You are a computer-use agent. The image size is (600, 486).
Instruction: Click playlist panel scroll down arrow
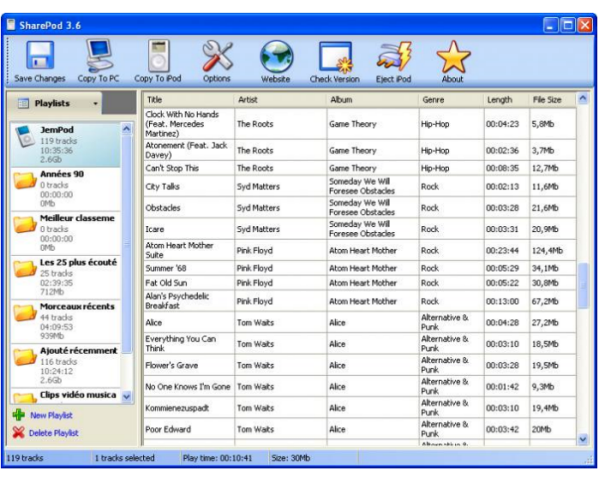tap(127, 397)
